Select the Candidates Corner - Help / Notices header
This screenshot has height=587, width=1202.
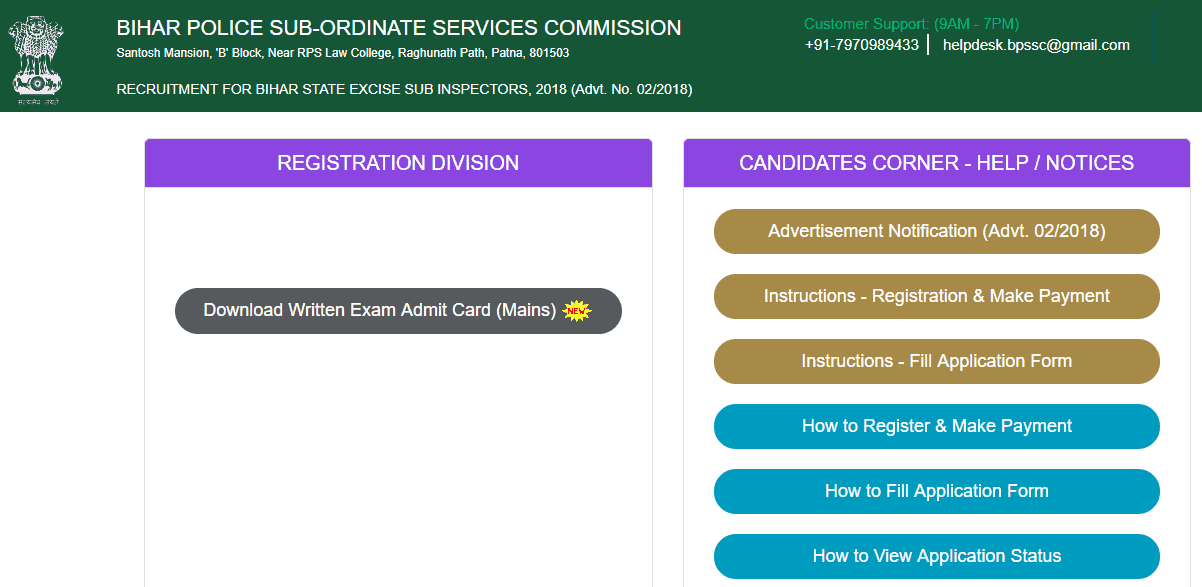click(936, 163)
